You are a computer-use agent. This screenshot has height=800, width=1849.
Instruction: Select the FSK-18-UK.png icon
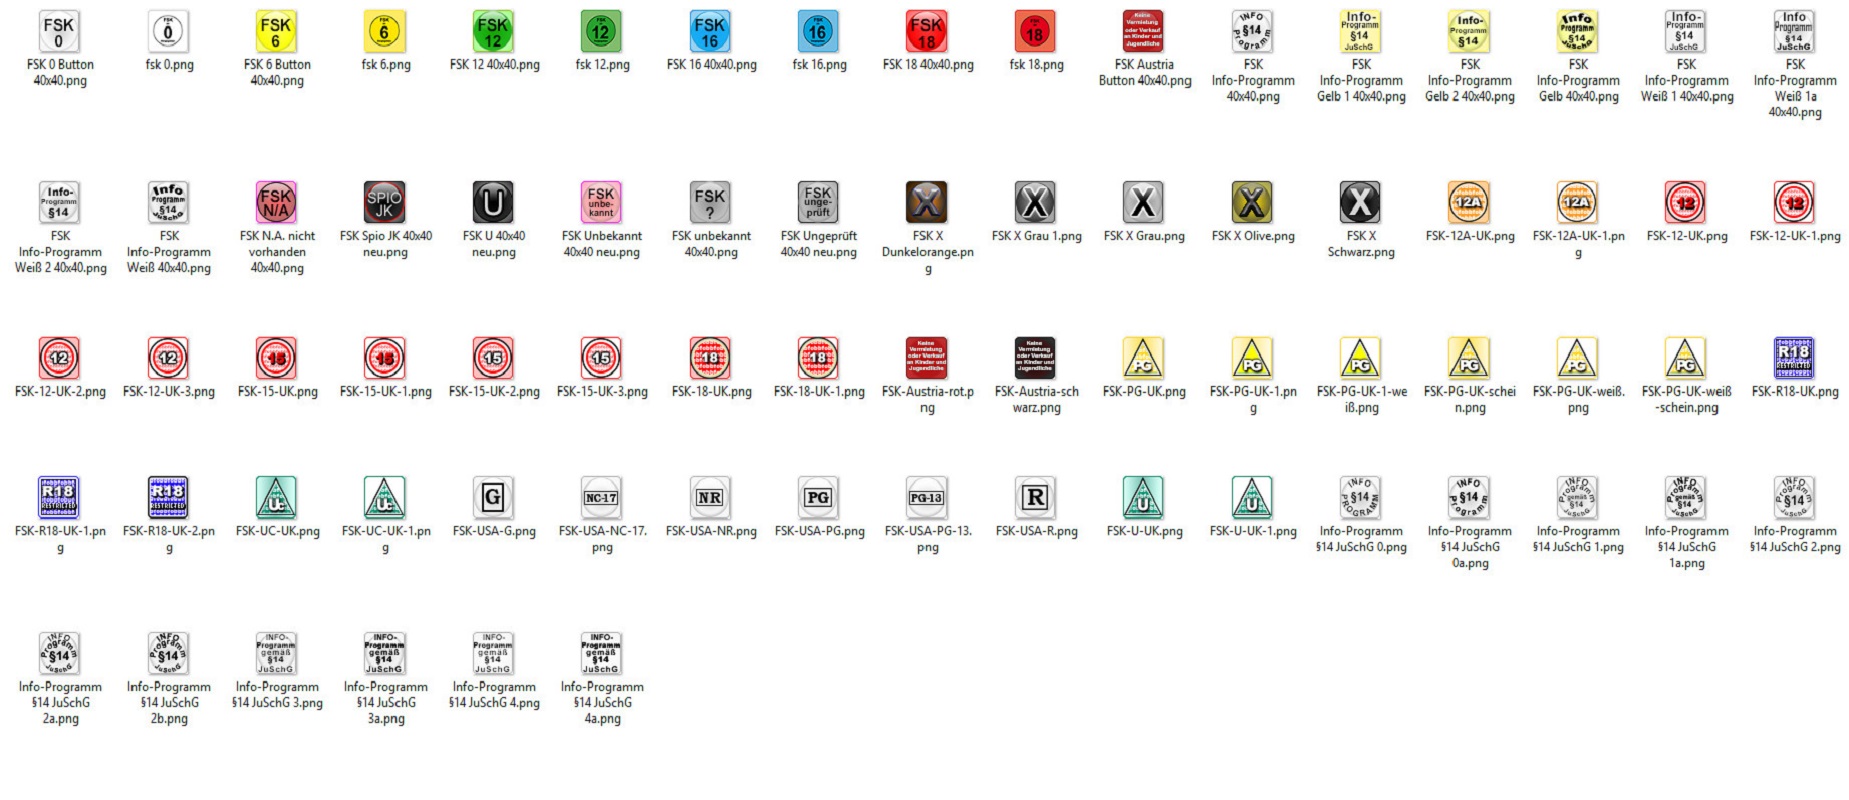[711, 358]
